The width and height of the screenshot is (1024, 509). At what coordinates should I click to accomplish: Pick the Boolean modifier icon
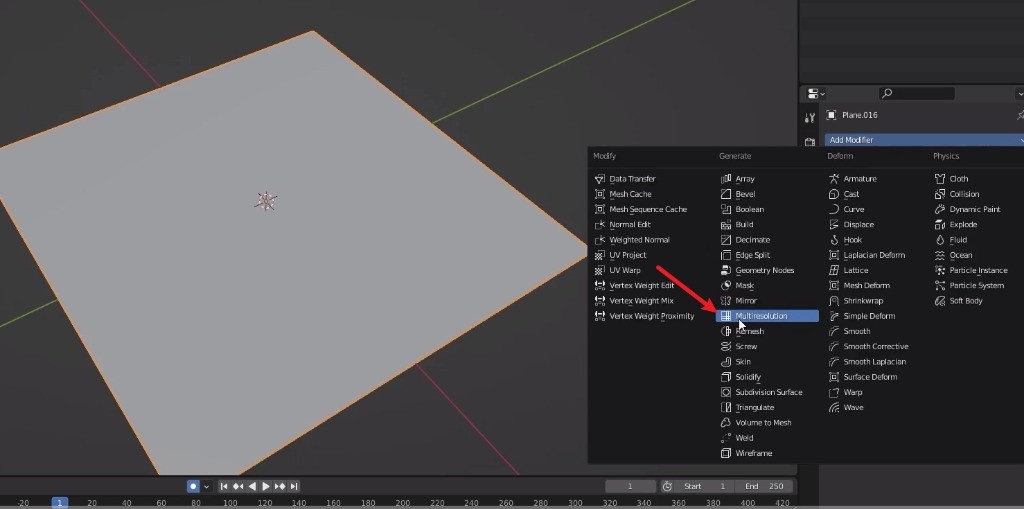[x=726, y=209]
